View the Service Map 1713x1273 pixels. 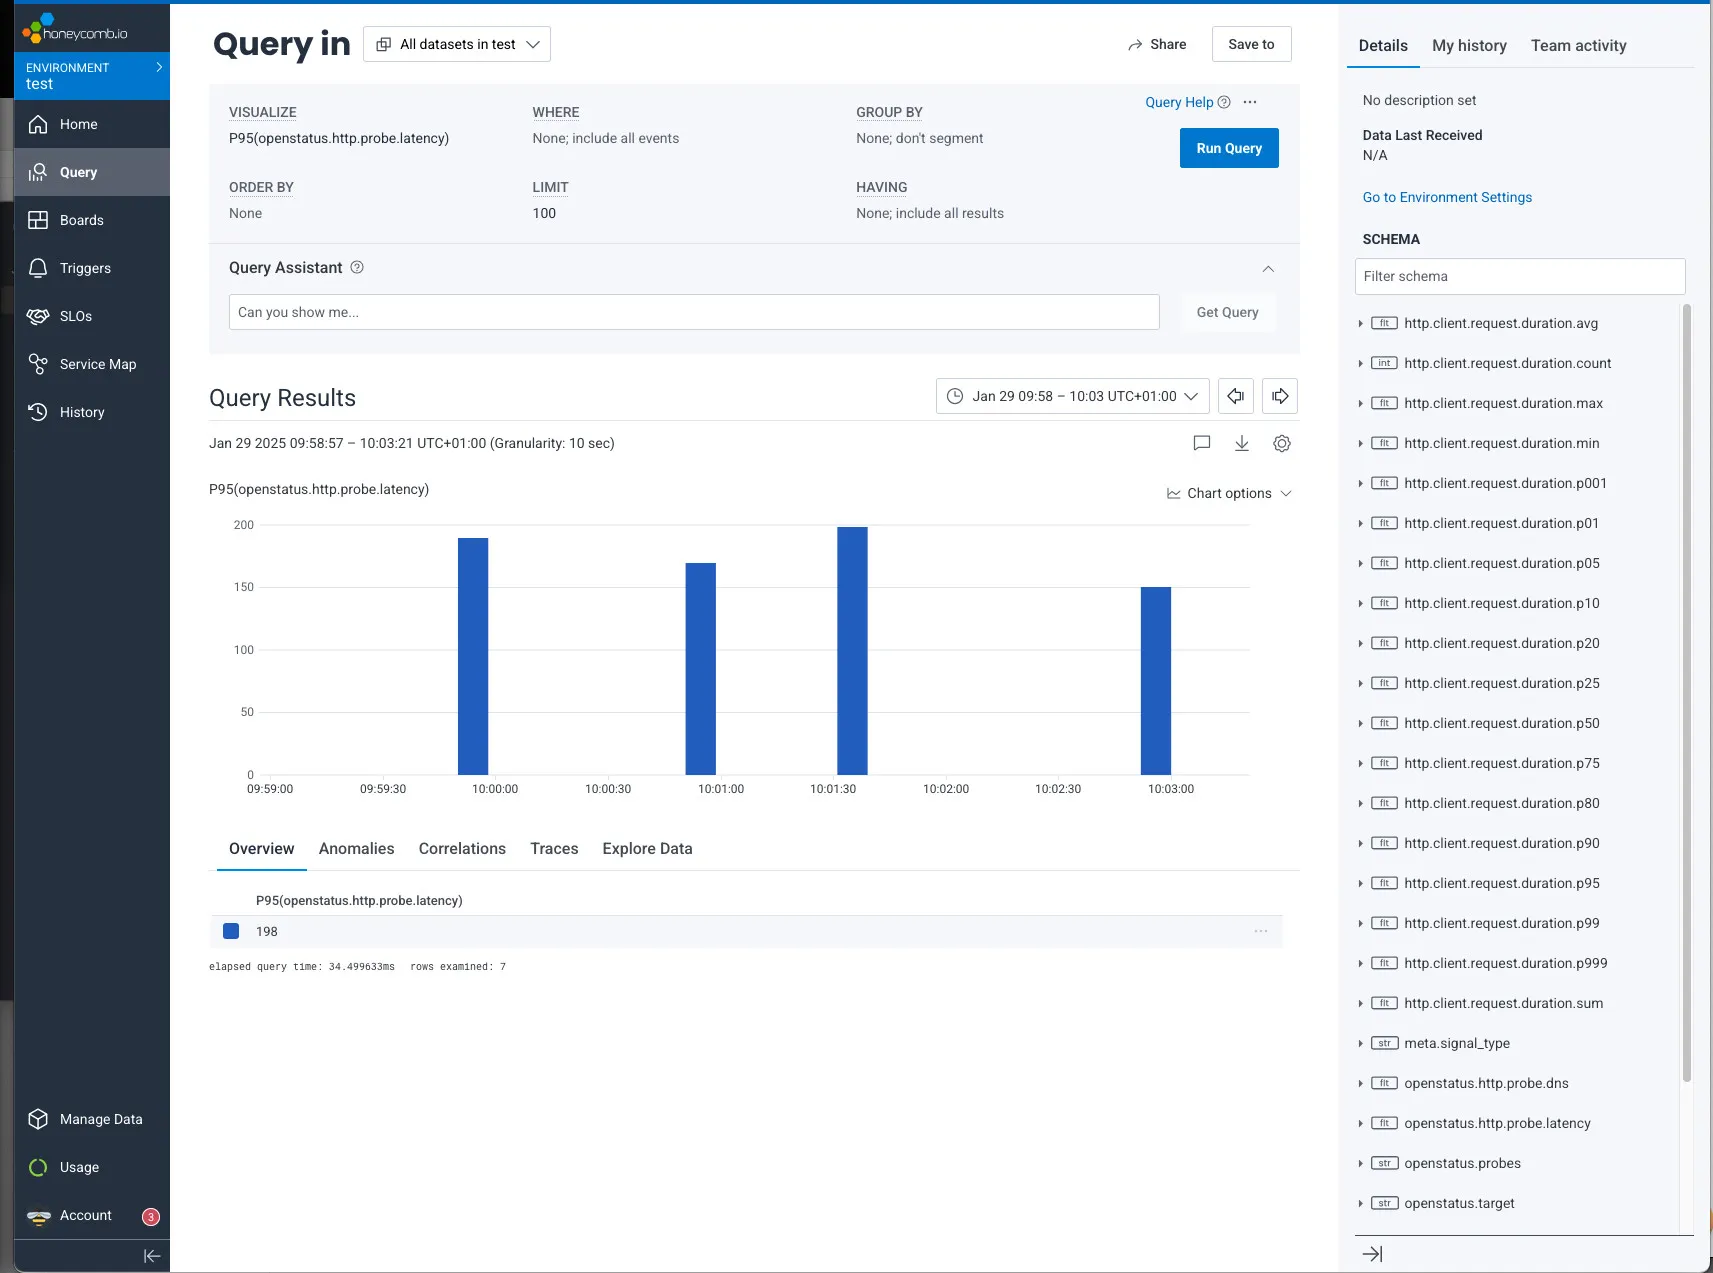pyautogui.click(x=97, y=364)
